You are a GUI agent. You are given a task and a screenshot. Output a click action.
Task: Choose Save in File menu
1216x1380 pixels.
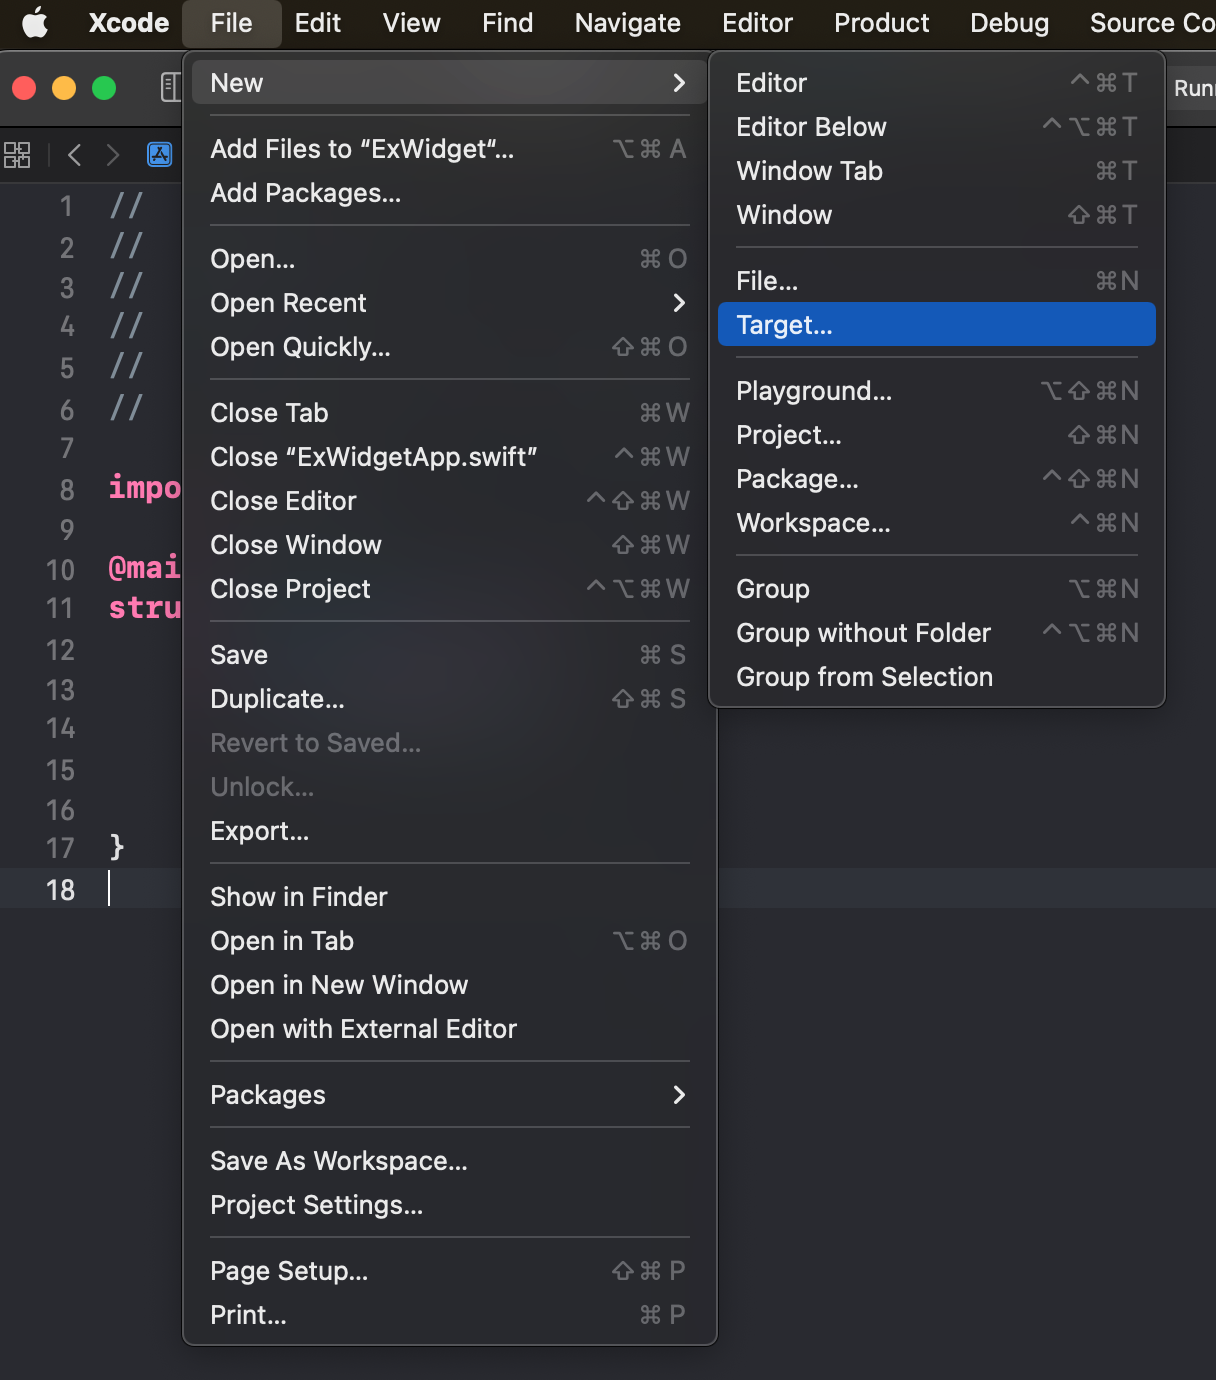[450, 654]
